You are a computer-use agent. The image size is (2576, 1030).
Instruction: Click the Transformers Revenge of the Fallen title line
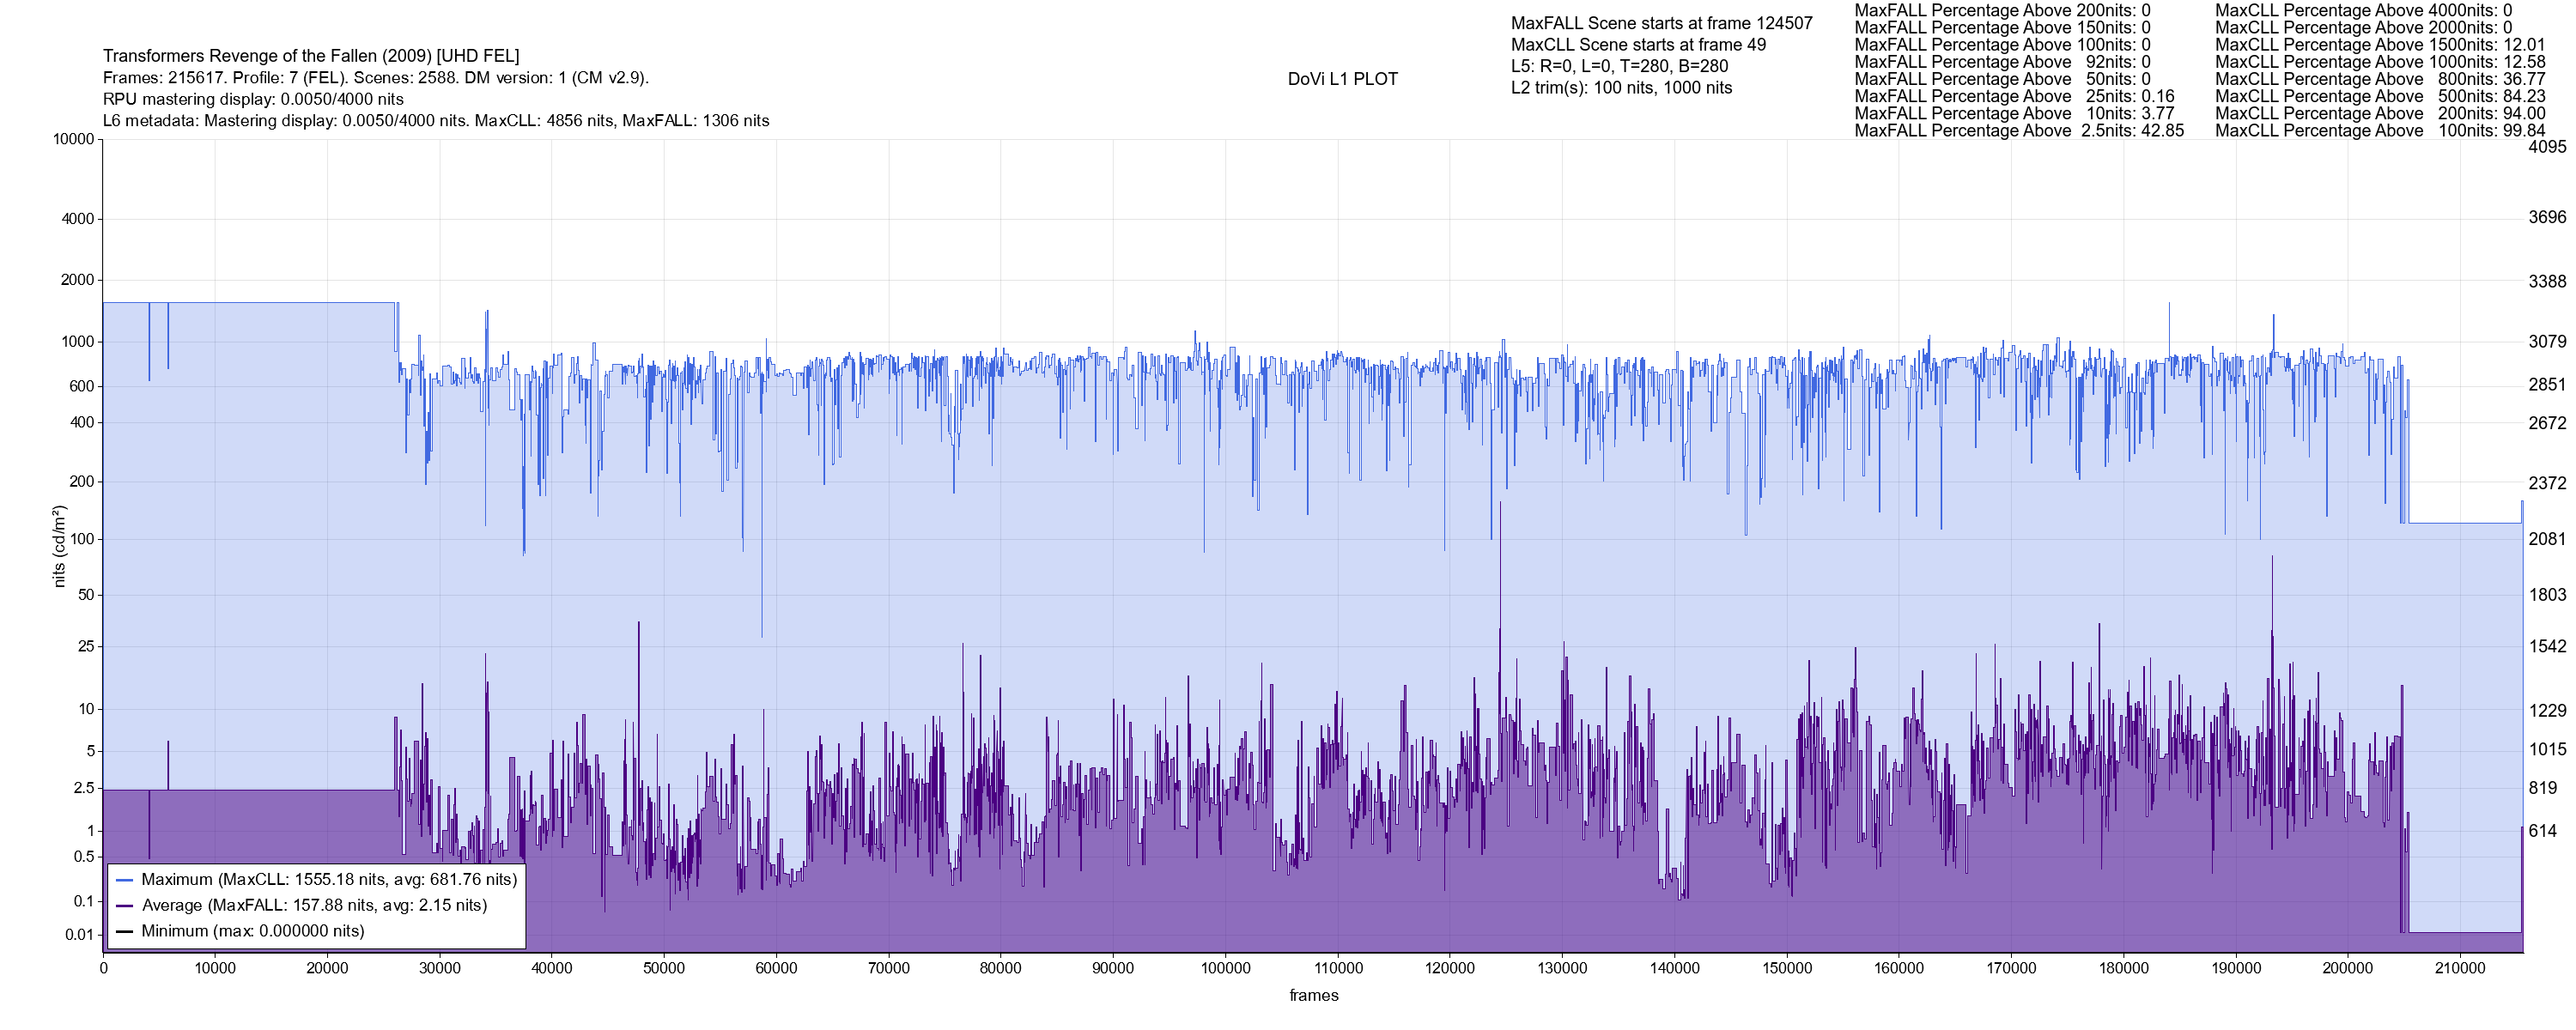point(311,56)
